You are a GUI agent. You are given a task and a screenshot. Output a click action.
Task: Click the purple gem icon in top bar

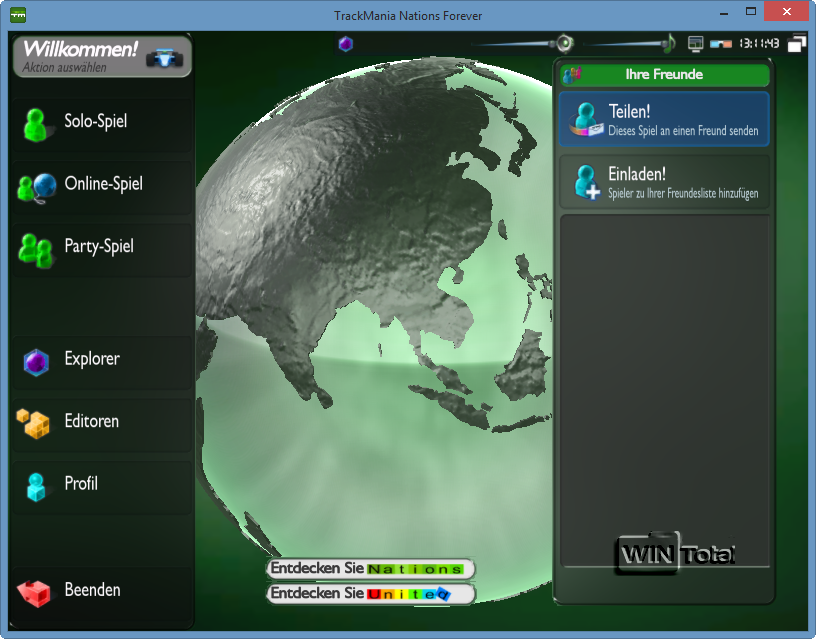click(346, 44)
